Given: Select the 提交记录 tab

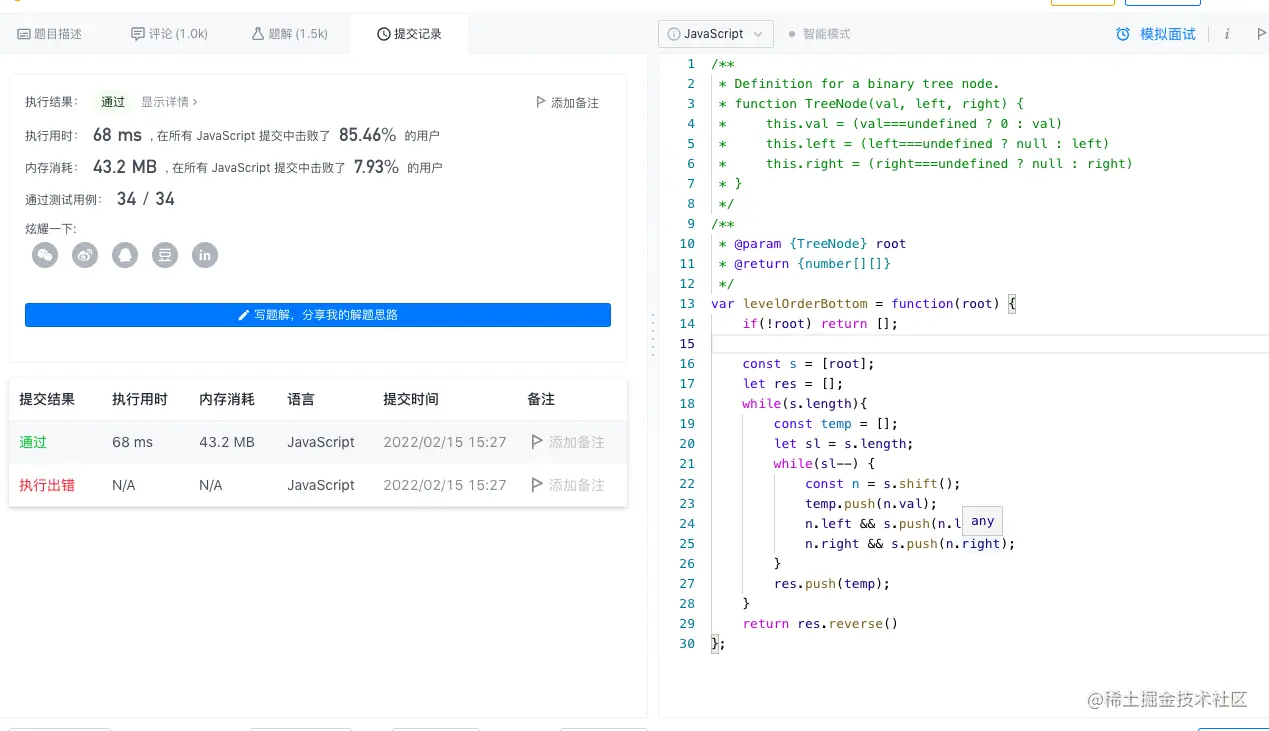Looking at the screenshot, I should [x=409, y=34].
